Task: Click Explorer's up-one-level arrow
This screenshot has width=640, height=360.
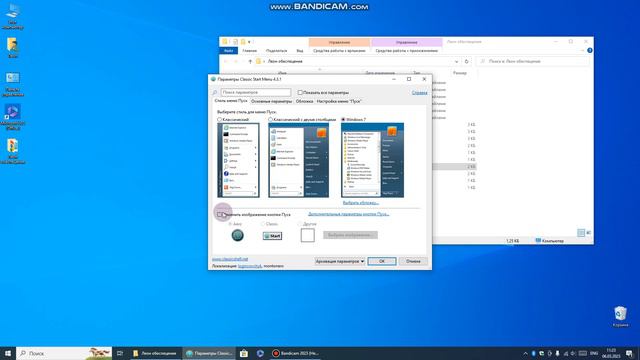Action: (250, 61)
